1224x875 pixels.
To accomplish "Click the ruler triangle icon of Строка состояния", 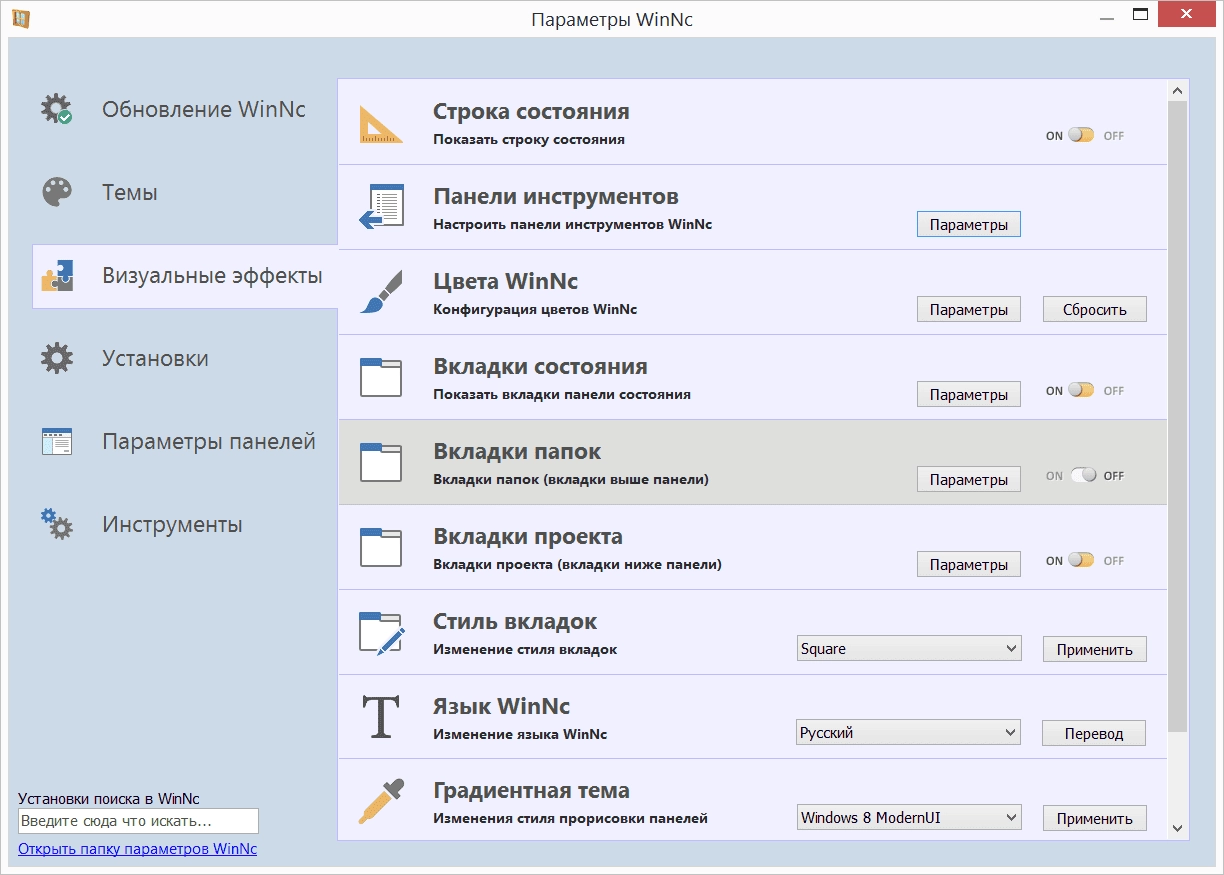I will tap(381, 123).
